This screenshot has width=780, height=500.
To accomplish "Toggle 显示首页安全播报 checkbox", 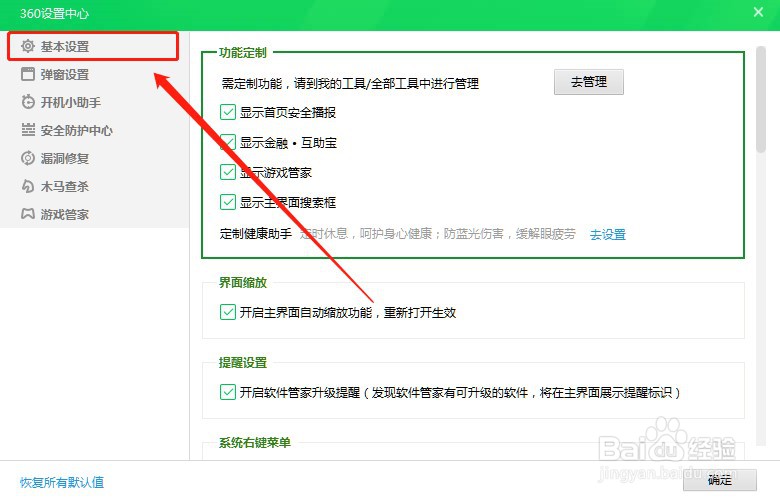I will click(228, 112).
